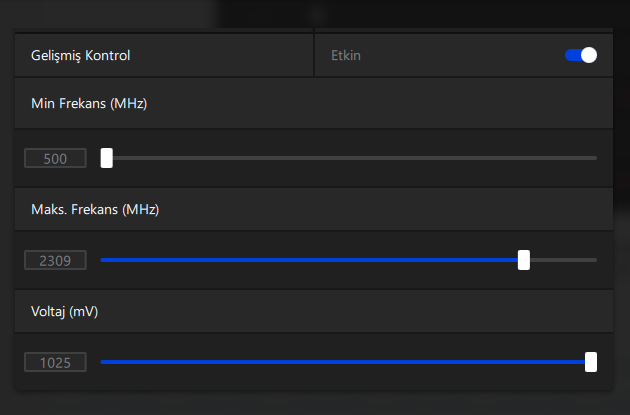630x415 pixels.
Task: Click the Min Frekans track just right of its handle
Action: click(125, 158)
